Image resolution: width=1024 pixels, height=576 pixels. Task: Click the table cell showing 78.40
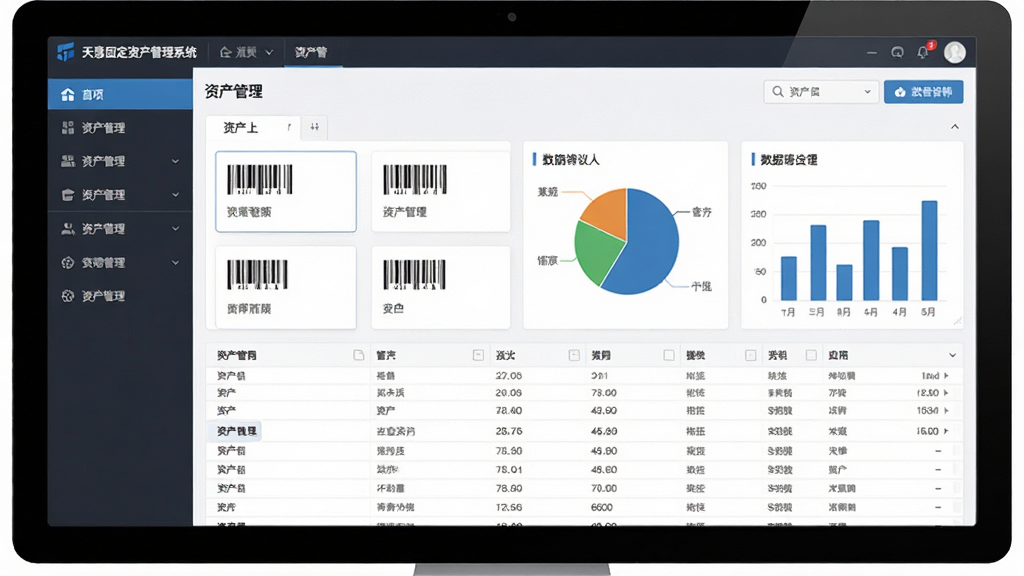508,411
